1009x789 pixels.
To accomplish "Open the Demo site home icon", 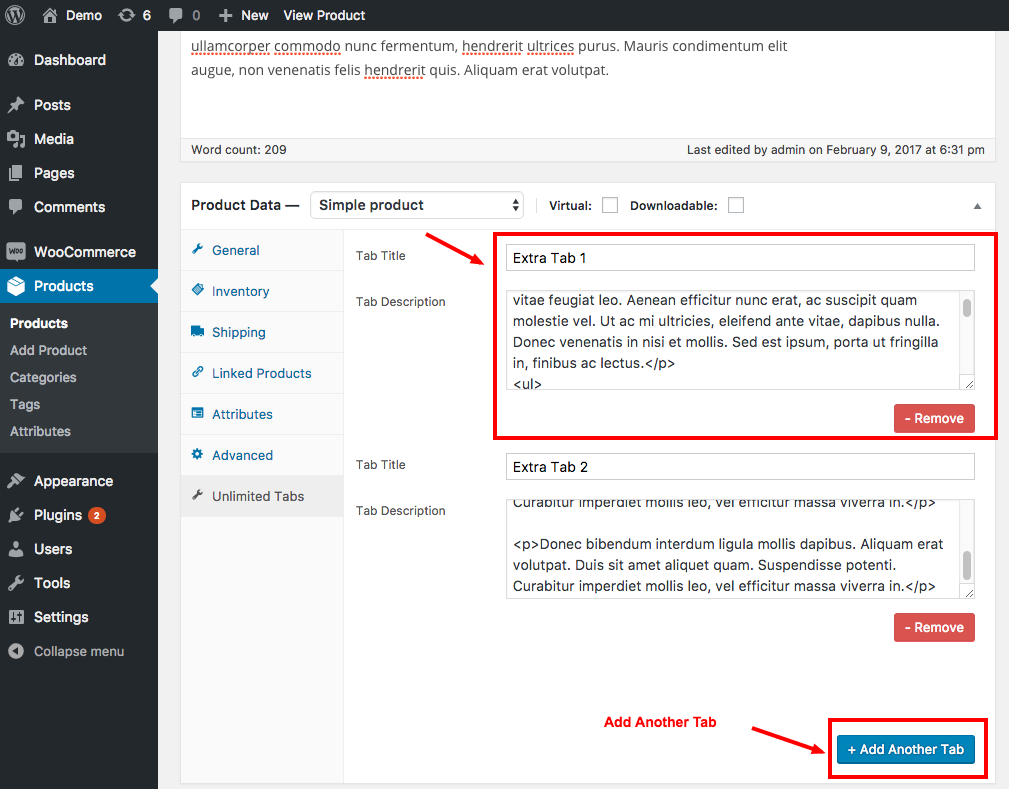I will pos(50,15).
